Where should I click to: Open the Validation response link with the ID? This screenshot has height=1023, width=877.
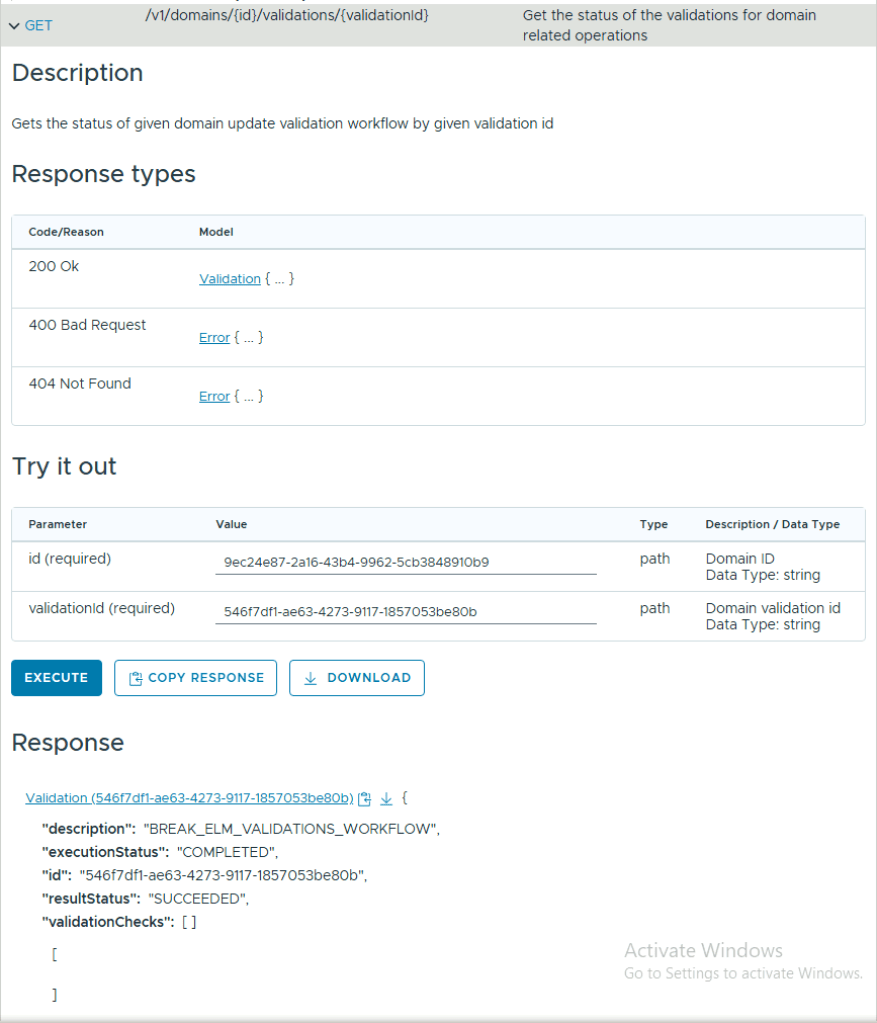pyautogui.click(x=189, y=798)
